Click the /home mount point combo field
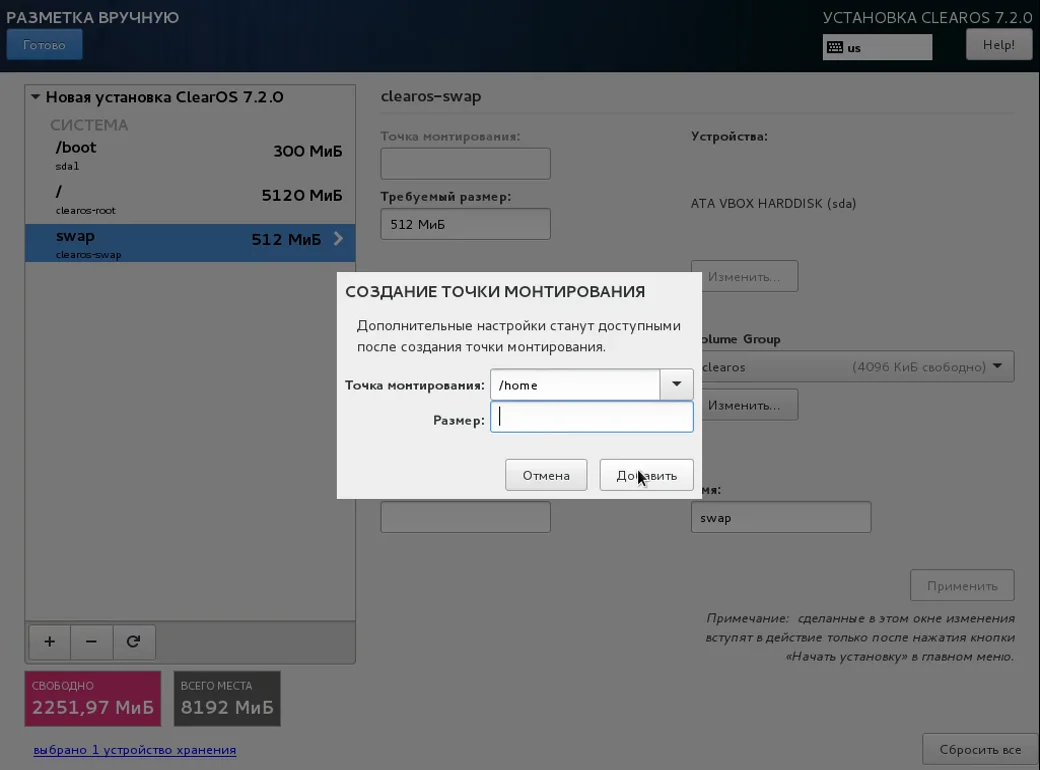This screenshot has height=770, width=1040. (575, 385)
